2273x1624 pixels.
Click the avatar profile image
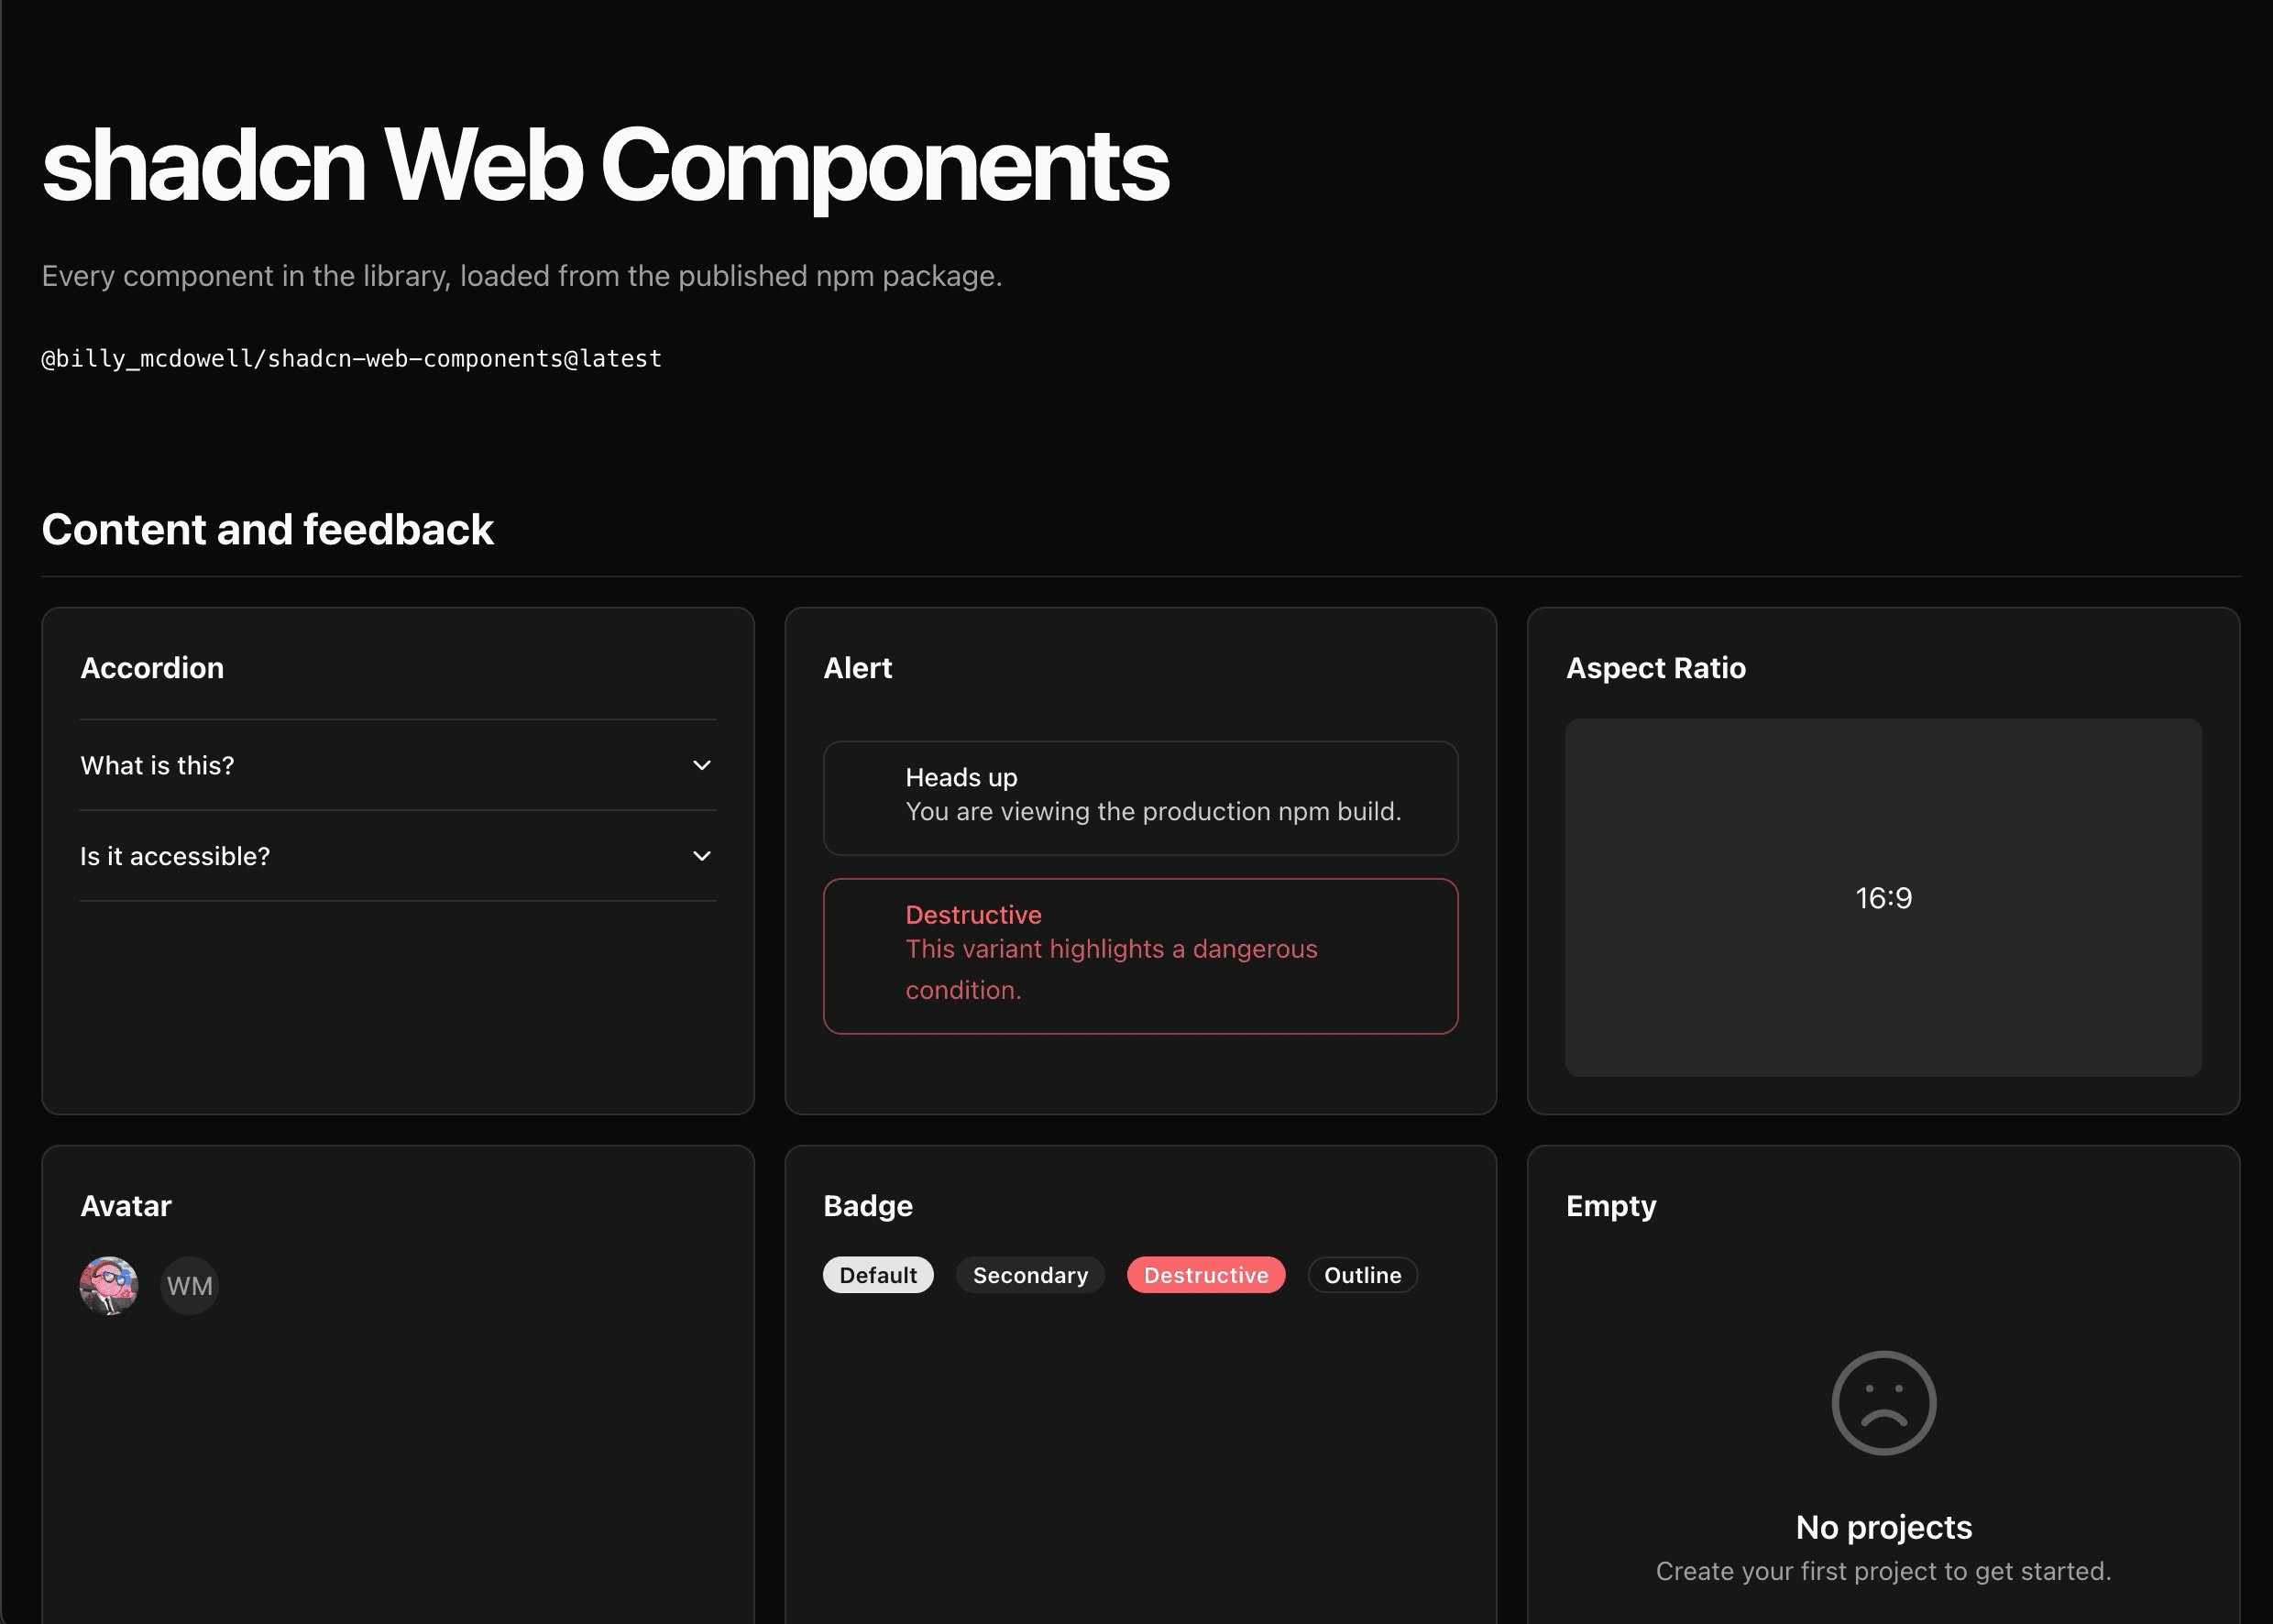point(109,1286)
